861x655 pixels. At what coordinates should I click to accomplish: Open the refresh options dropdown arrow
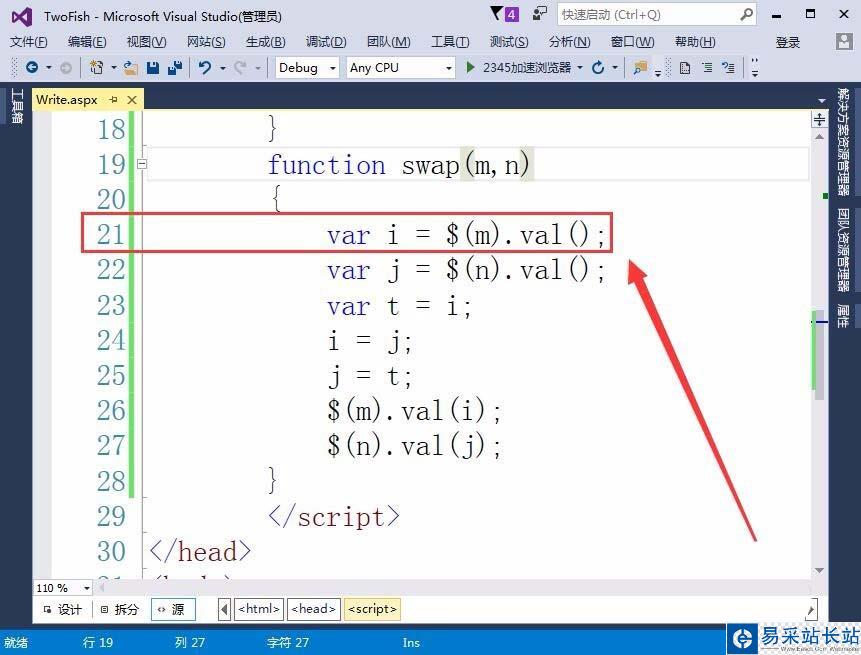click(x=615, y=68)
